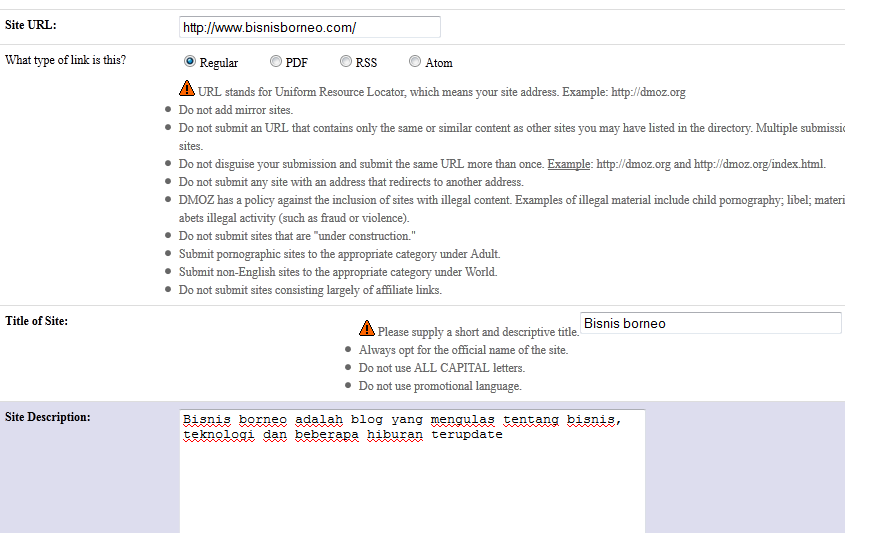Click the 'Site Description:' label

tap(48, 417)
